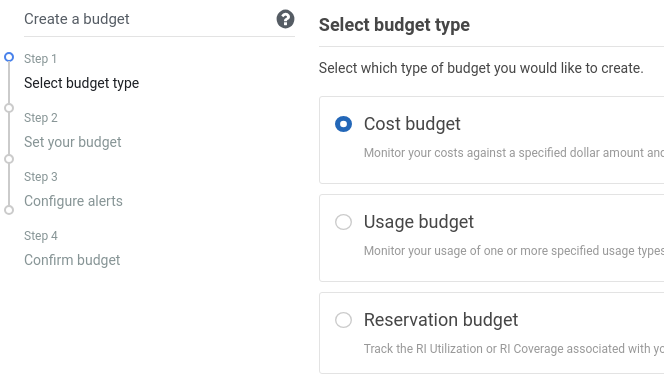
Task: Choose the Reservation budget radio button
Action: point(343,320)
